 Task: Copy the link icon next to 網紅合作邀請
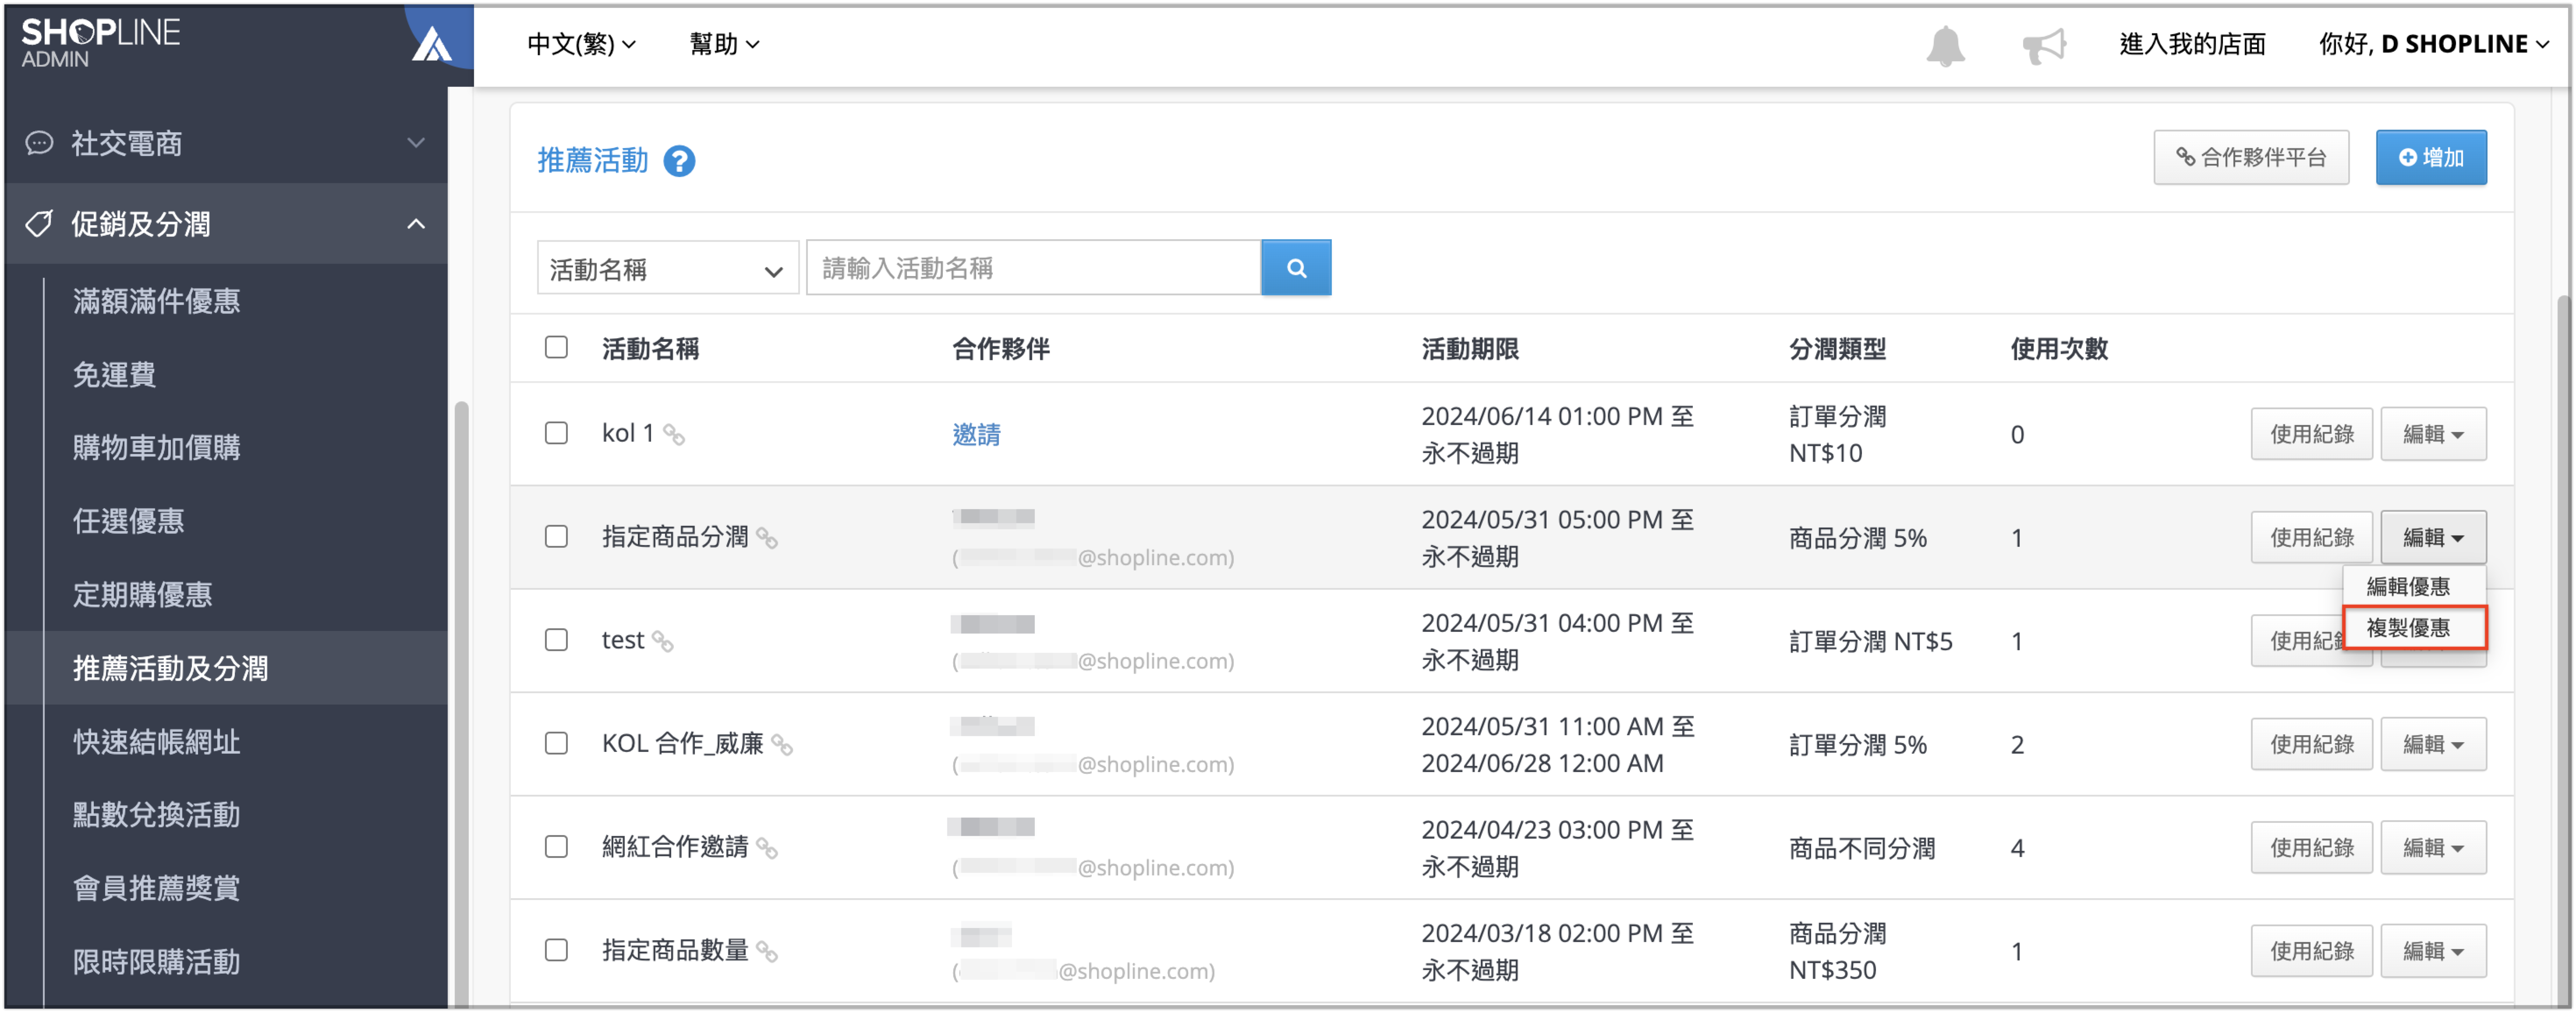pos(767,848)
